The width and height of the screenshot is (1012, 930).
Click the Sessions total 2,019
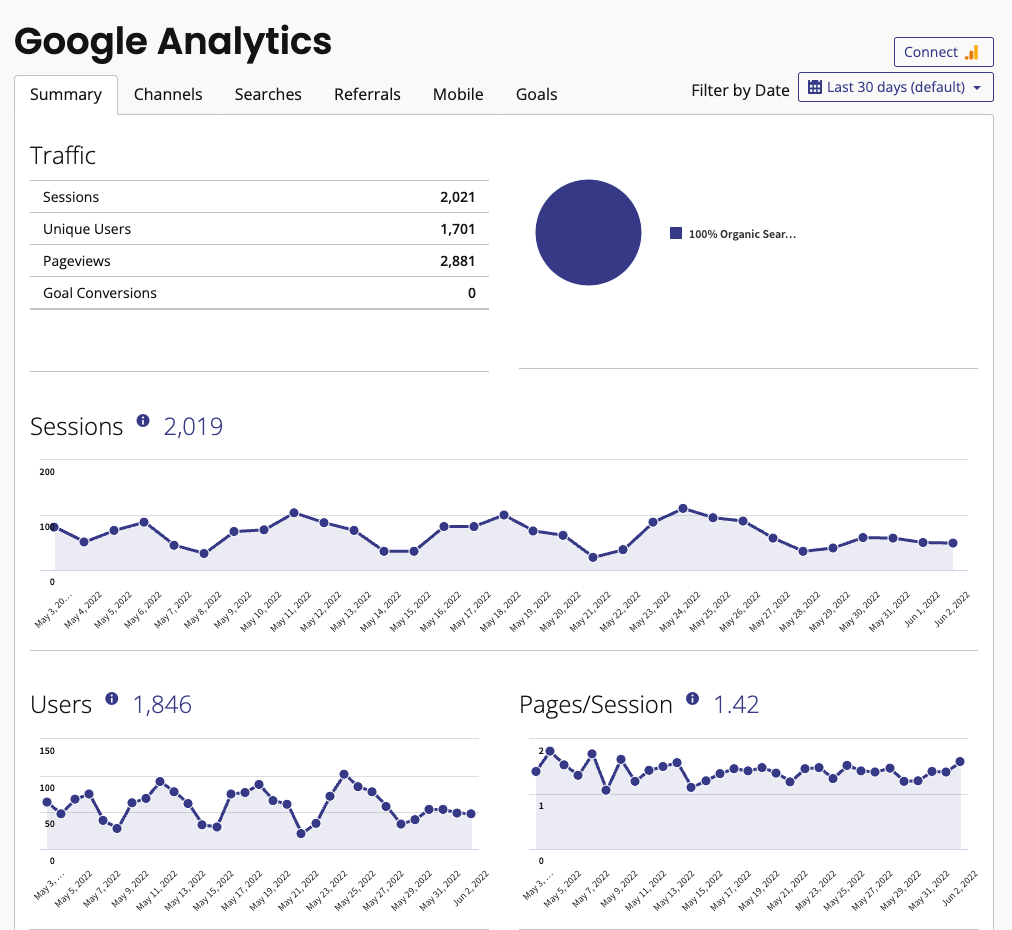tap(193, 427)
